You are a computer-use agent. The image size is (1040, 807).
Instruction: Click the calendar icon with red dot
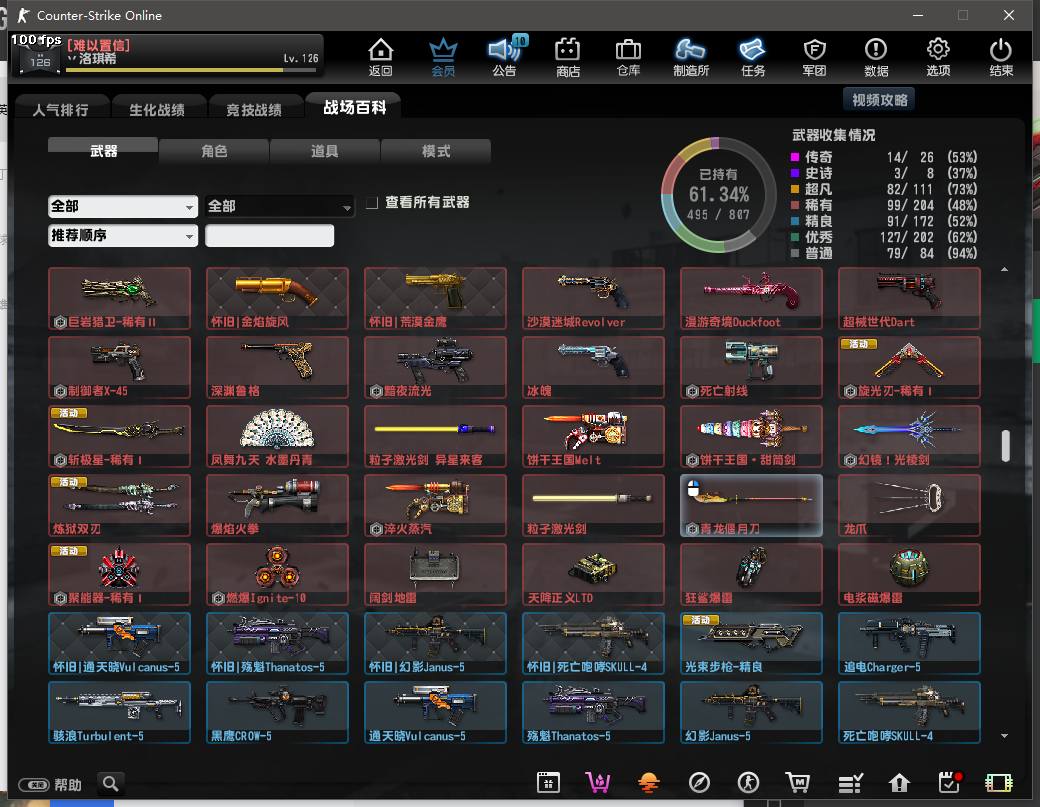pos(950,783)
